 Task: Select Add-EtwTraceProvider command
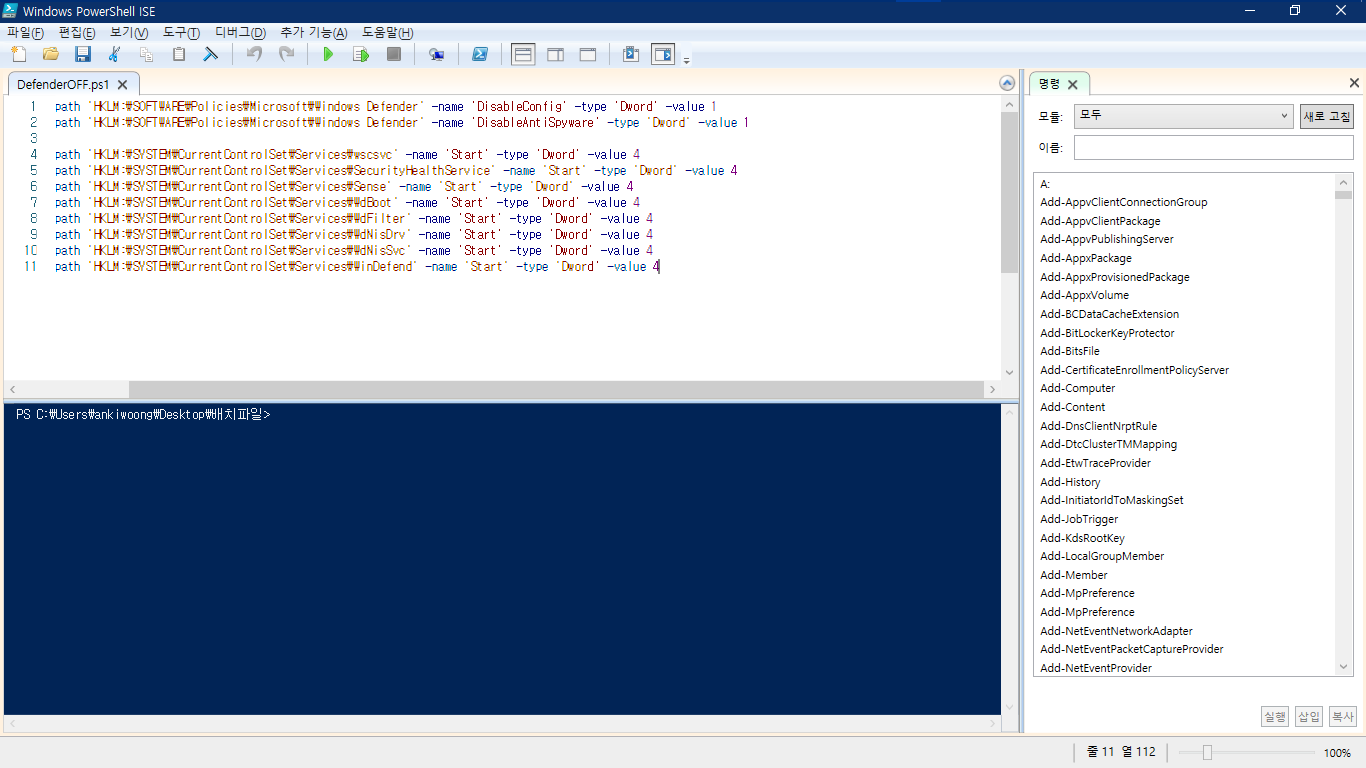point(1095,463)
